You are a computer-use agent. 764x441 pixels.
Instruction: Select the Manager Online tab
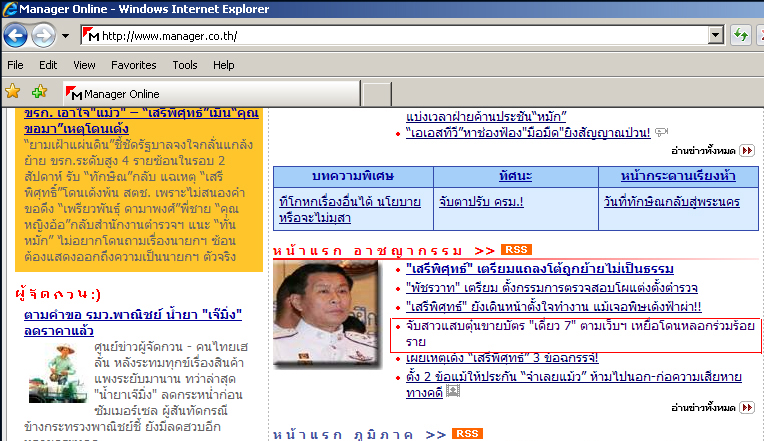(x=212, y=94)
